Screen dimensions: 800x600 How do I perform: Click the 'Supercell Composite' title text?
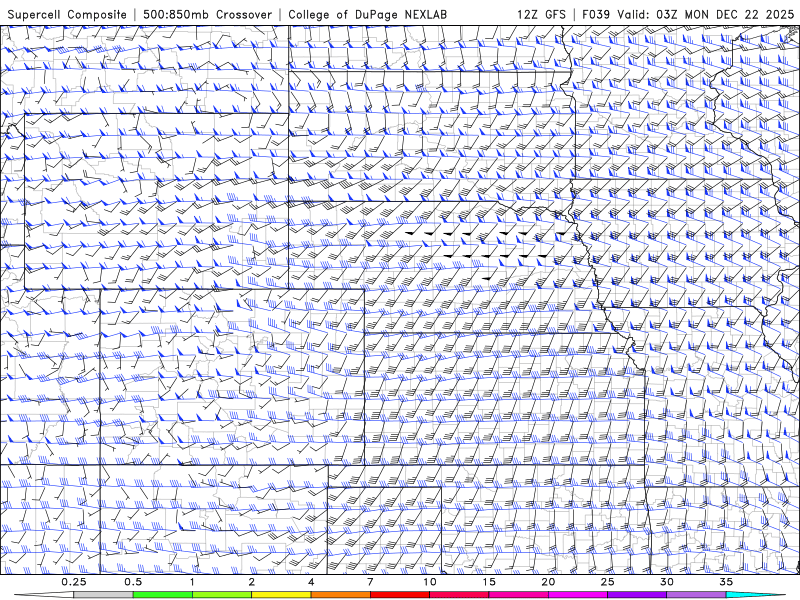click(x=67, y=14)
